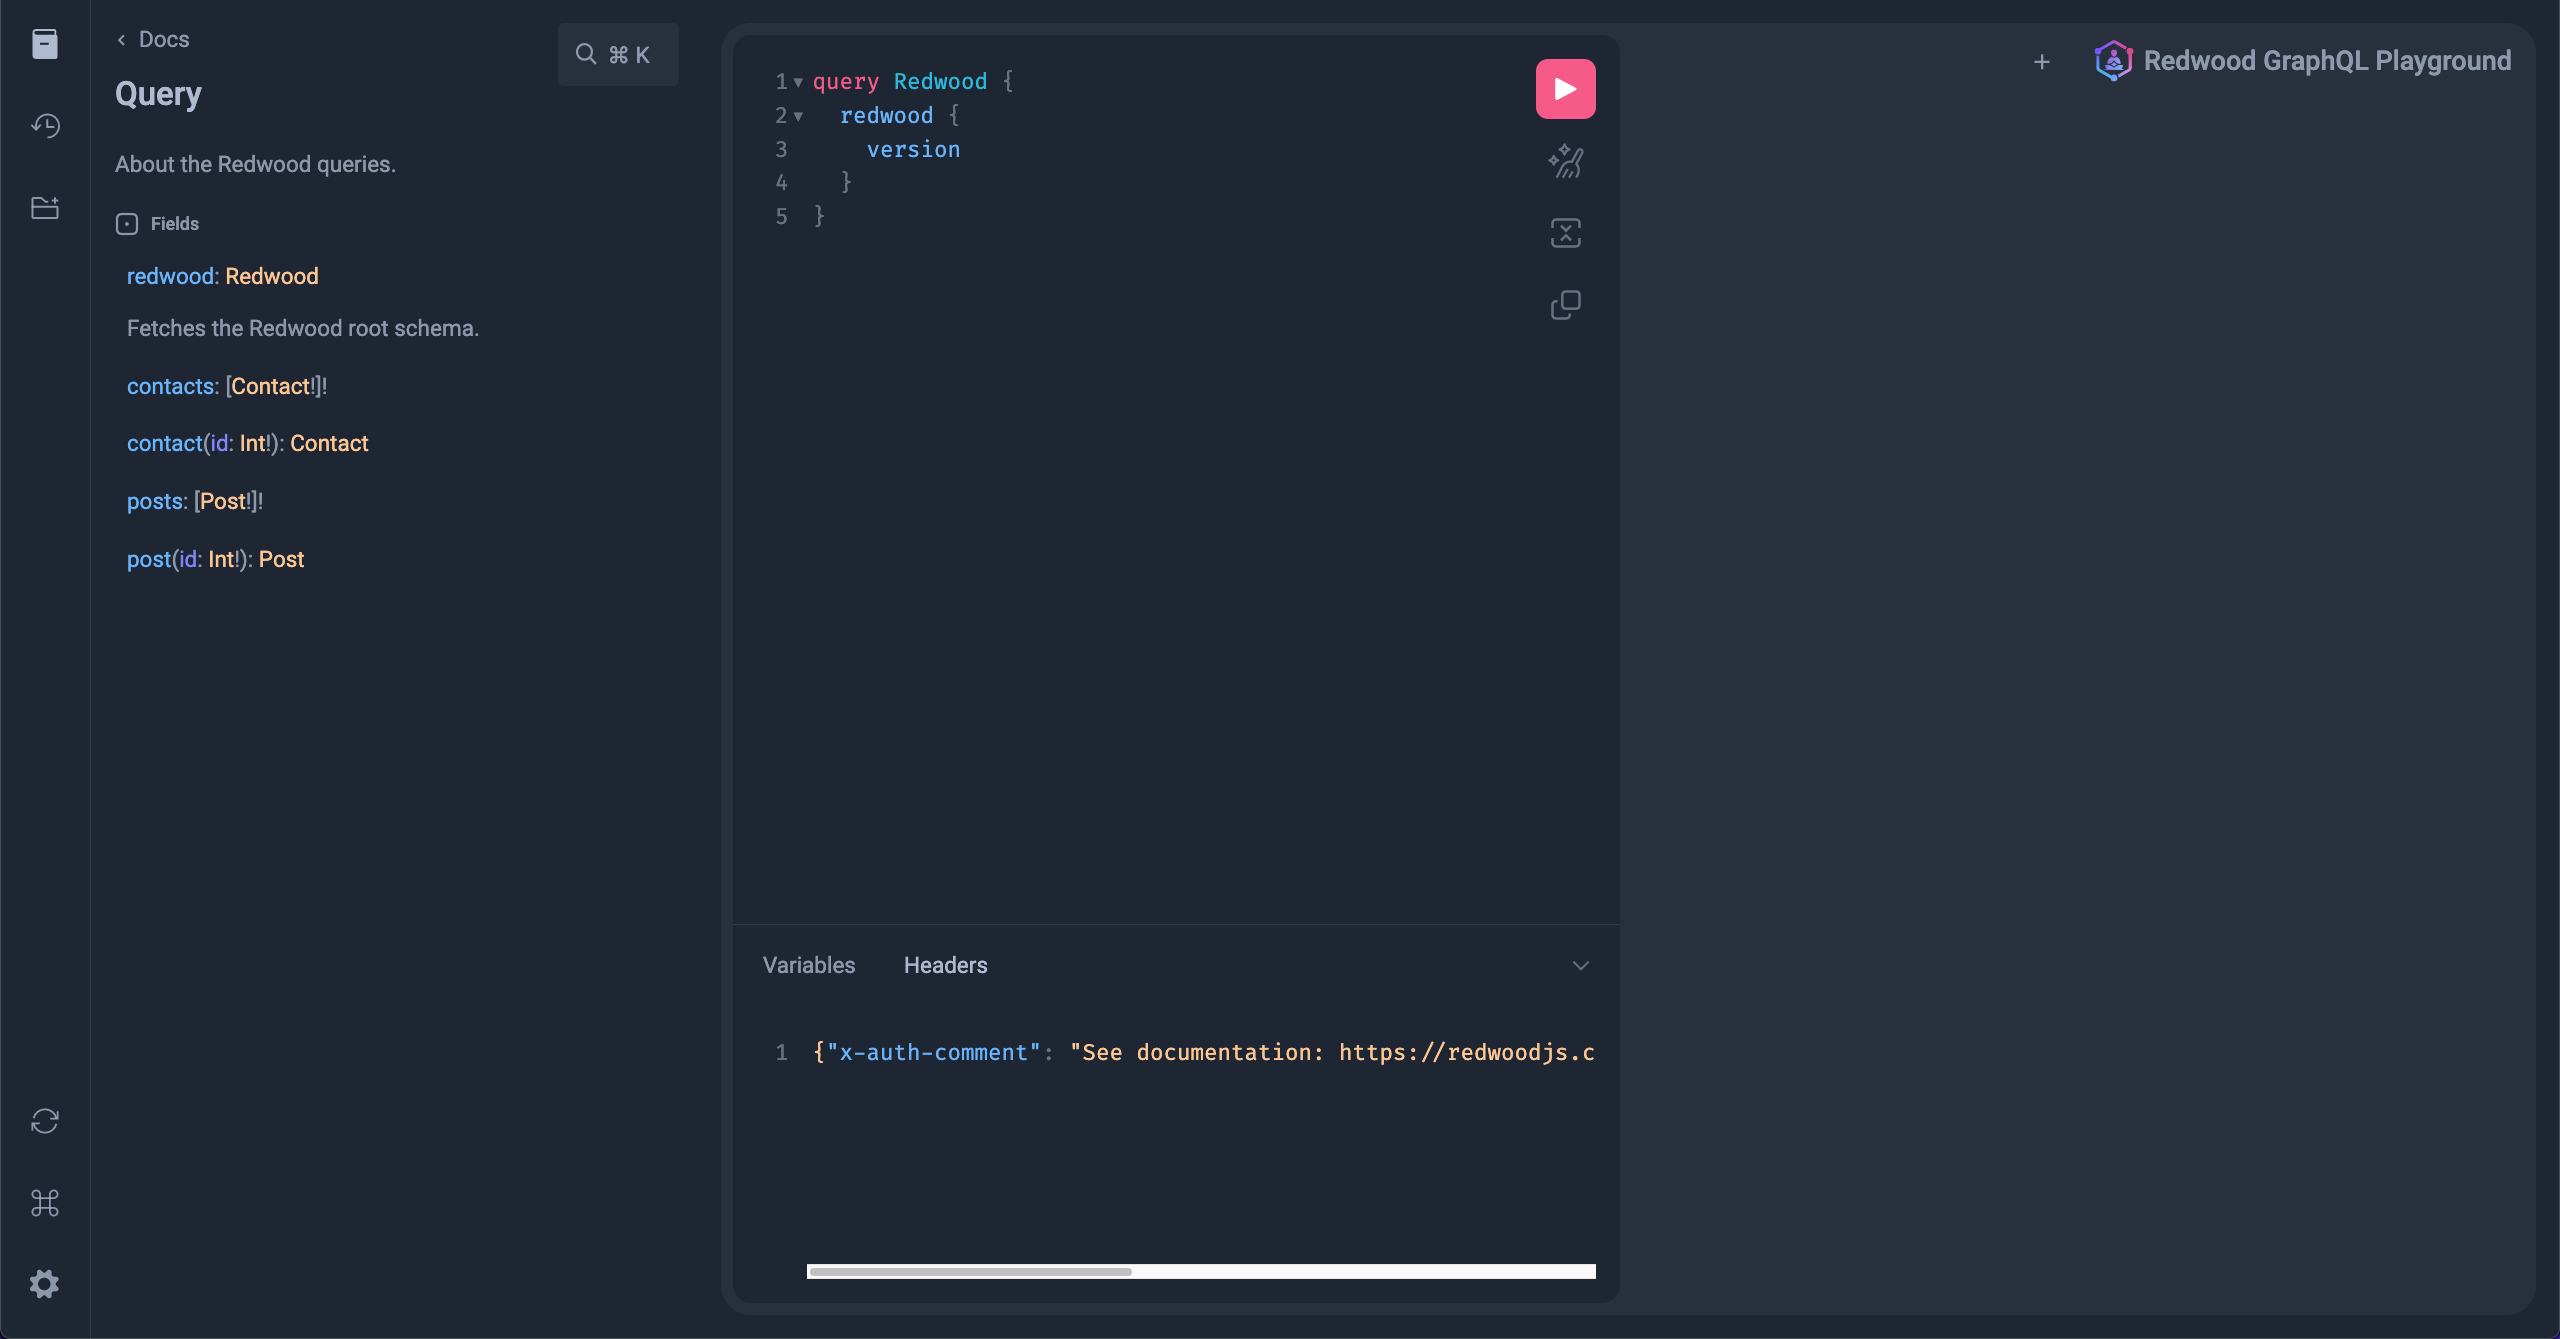The width and height of the screenshot is (2560, 1339).
Task: Open the contact(id) field docs
Action: click(164, 443)
